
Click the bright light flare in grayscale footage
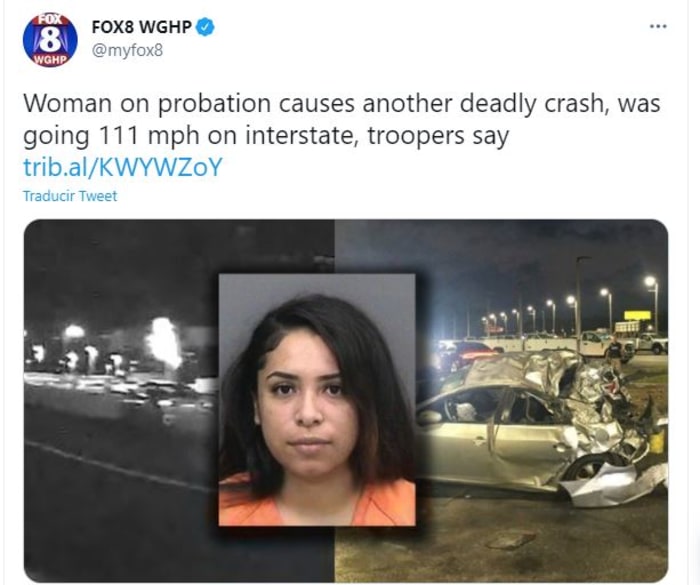[163, 343]
